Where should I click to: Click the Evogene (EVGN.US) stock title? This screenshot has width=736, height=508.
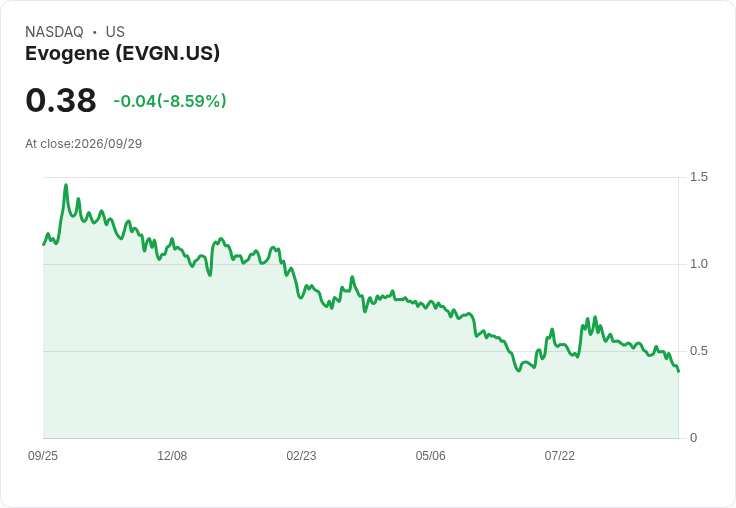click(x=123, y=54)
